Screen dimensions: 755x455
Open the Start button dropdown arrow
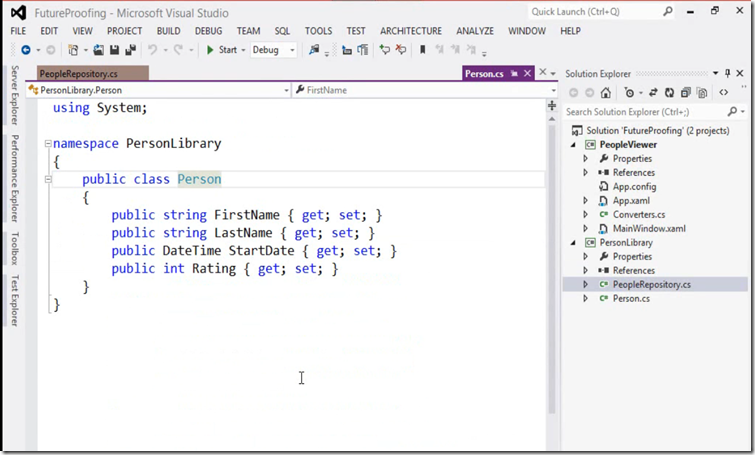(243, 50)
